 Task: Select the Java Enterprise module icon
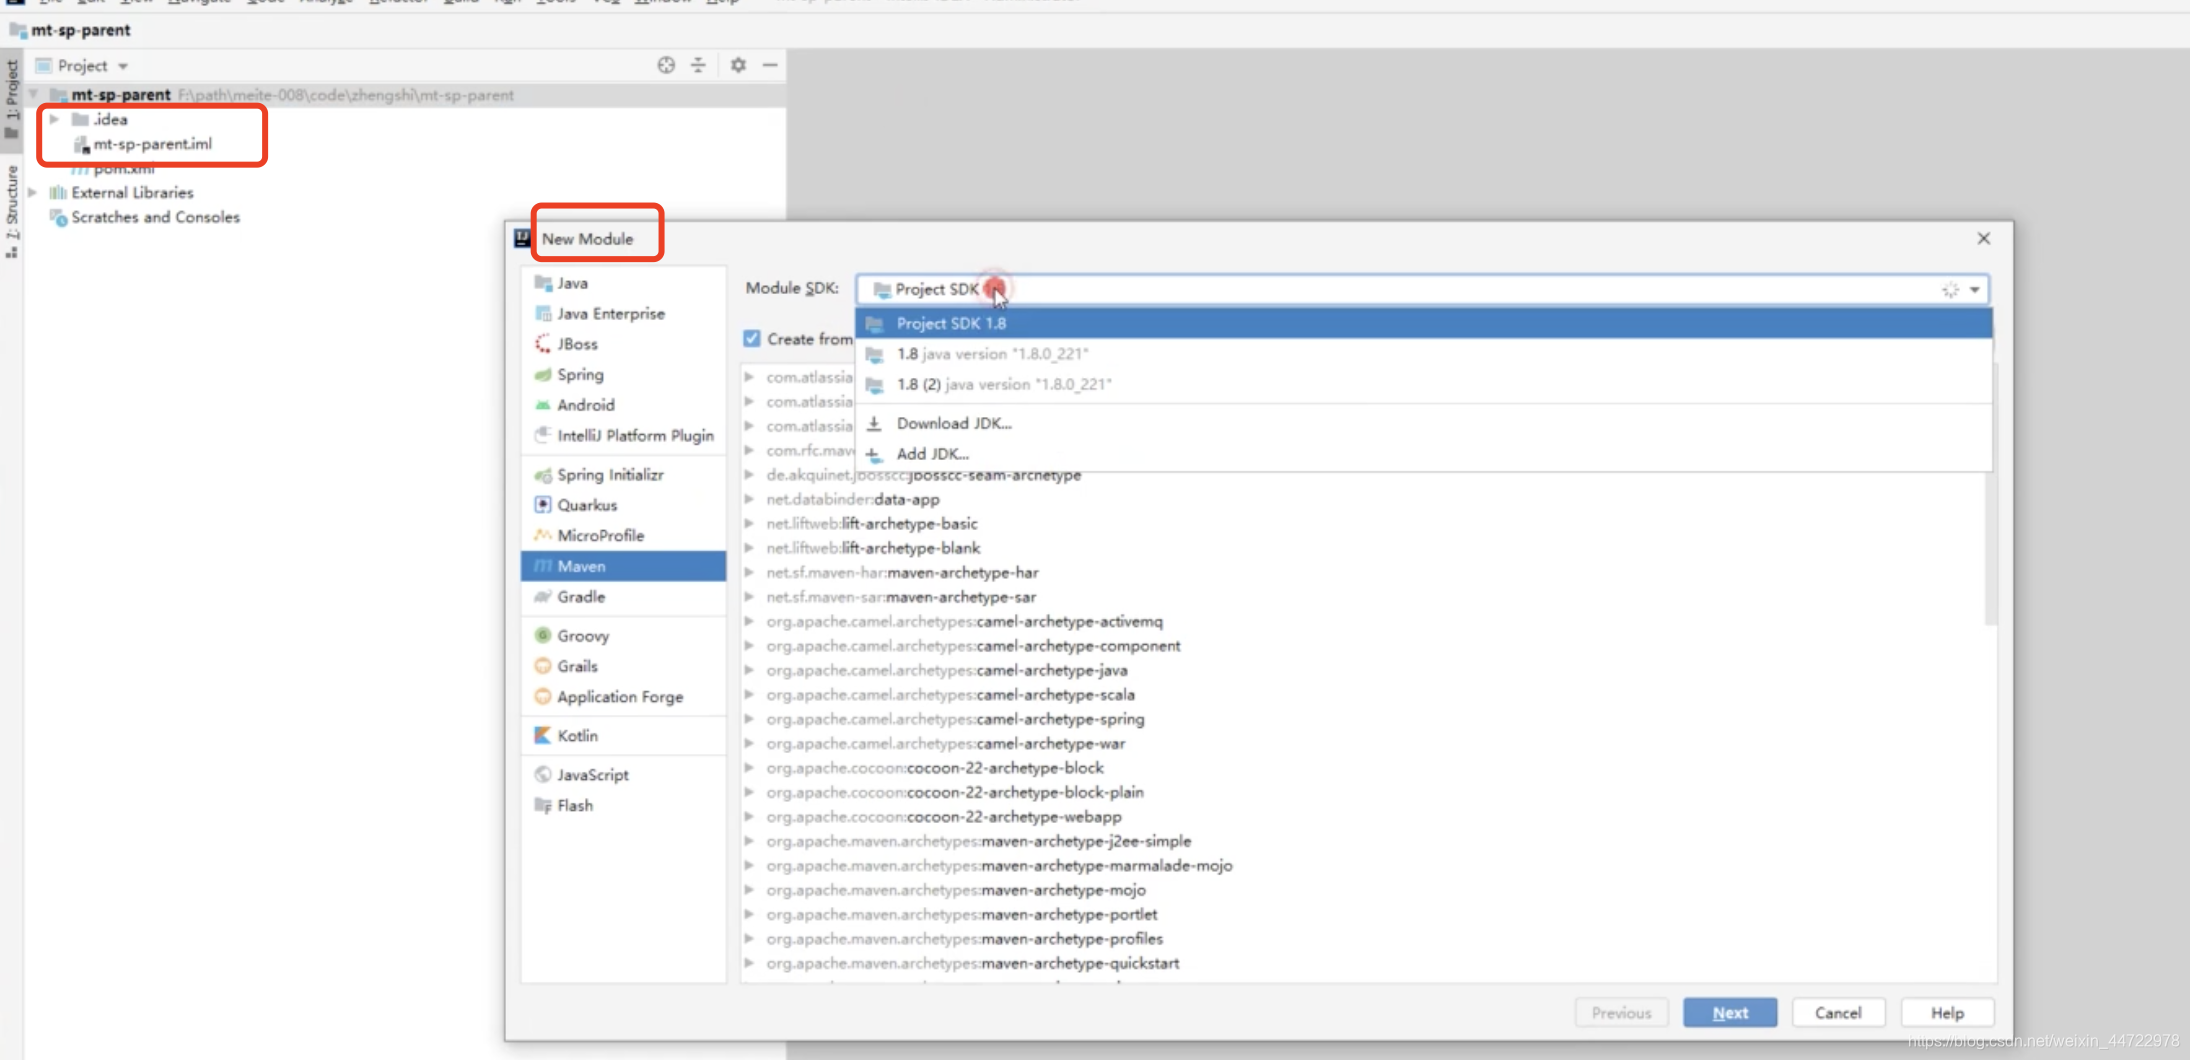(543, 313)
